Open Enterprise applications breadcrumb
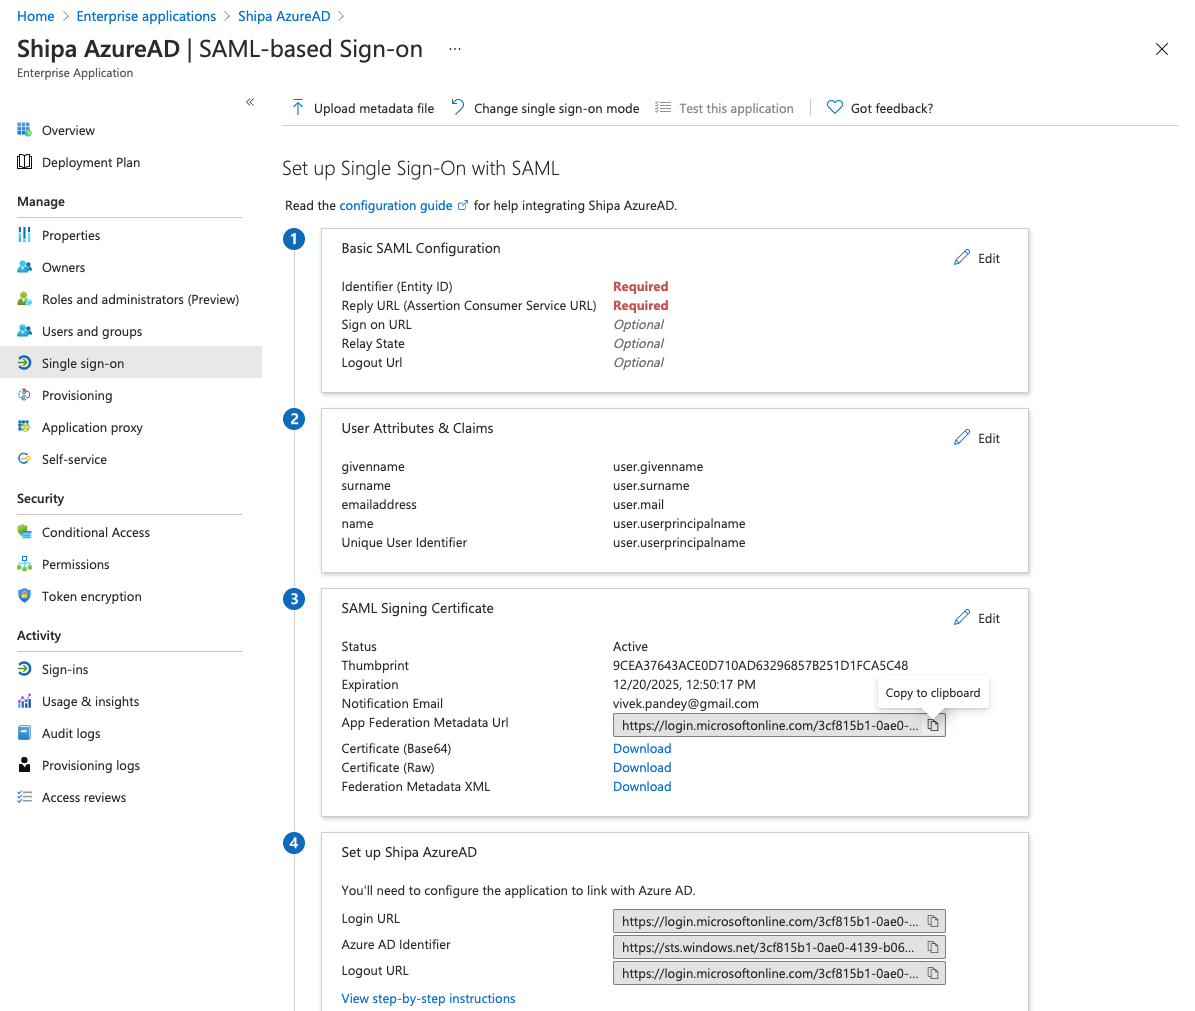 (x=146, y=16)
